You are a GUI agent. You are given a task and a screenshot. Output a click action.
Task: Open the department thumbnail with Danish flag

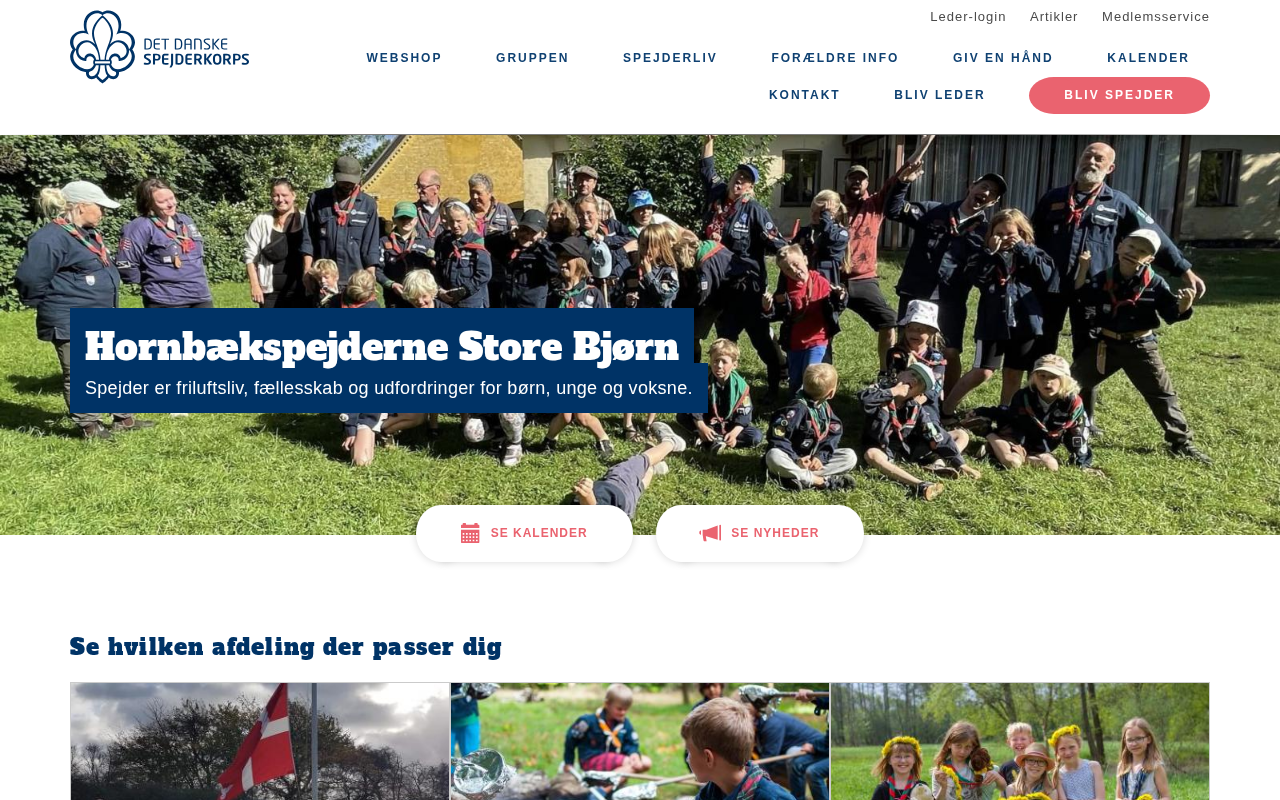260,741
